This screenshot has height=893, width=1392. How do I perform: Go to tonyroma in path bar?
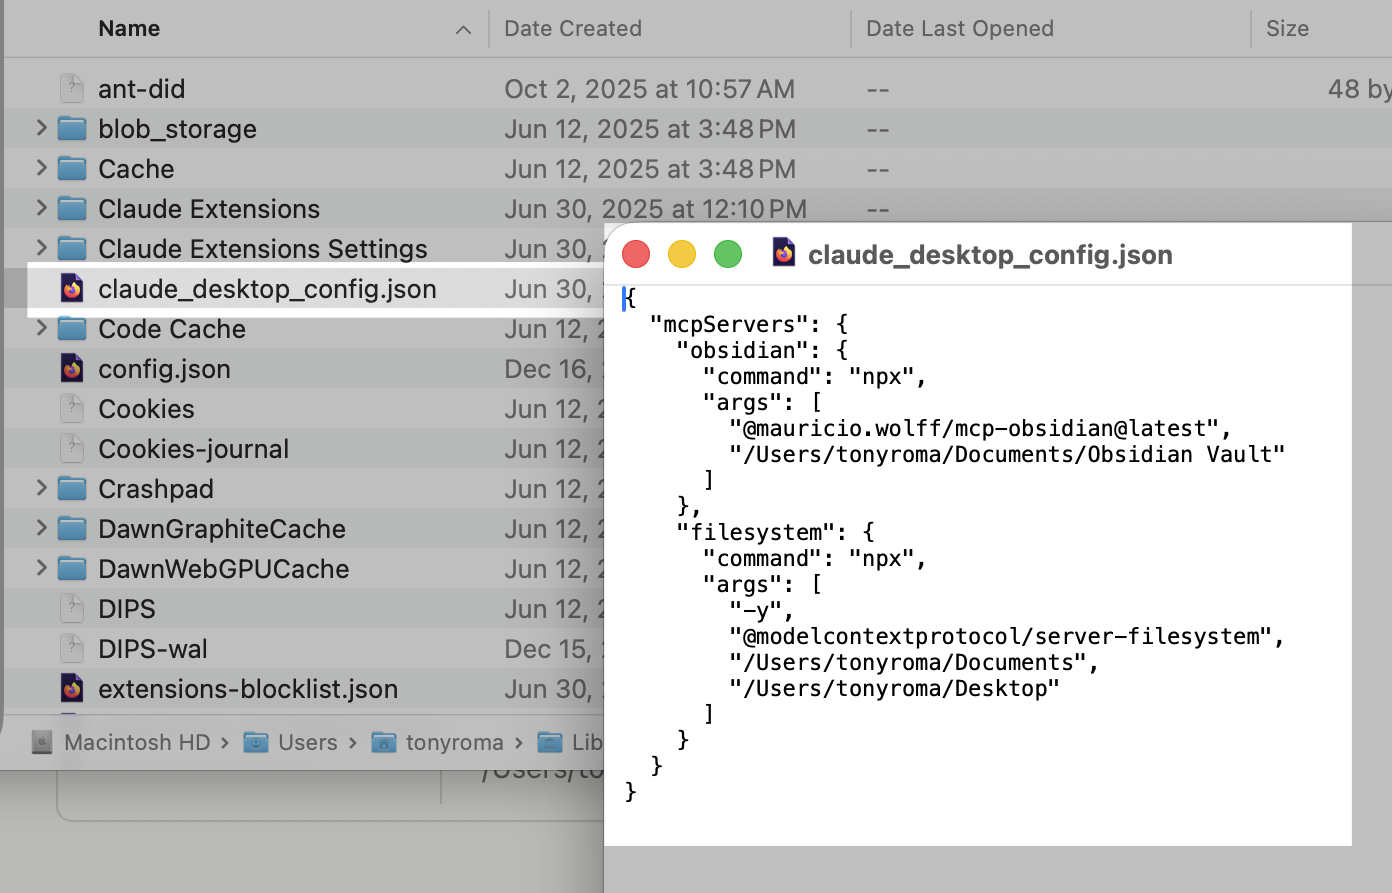(455, 742)
